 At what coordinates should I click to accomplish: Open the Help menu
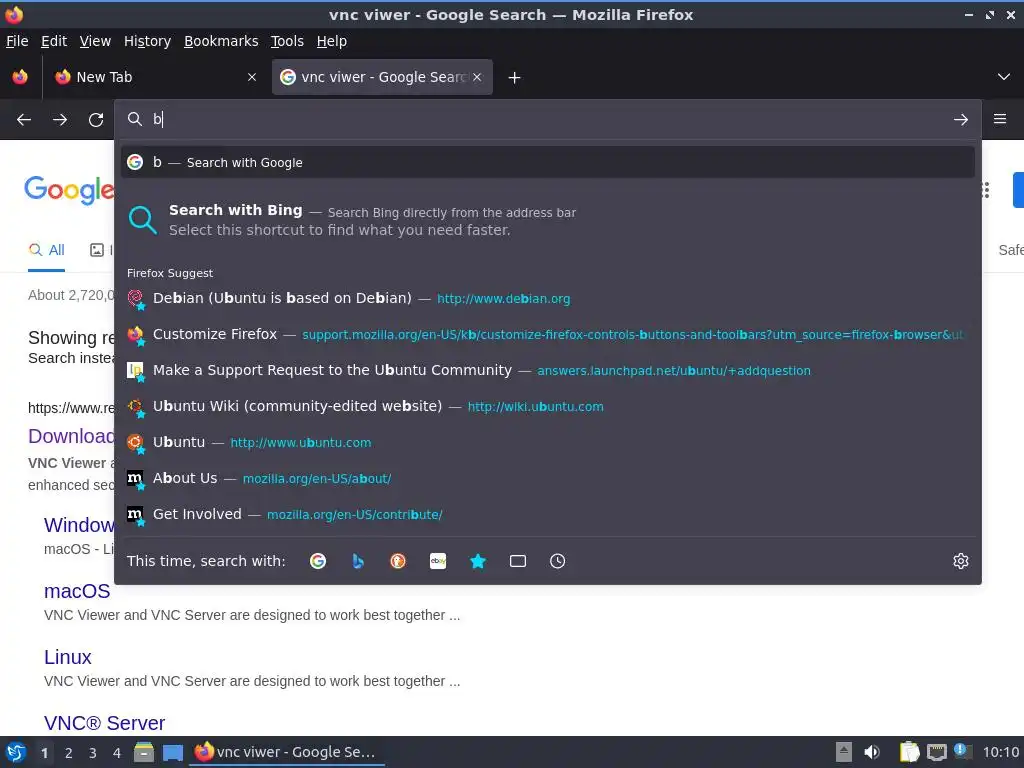(x=331, y=41)
